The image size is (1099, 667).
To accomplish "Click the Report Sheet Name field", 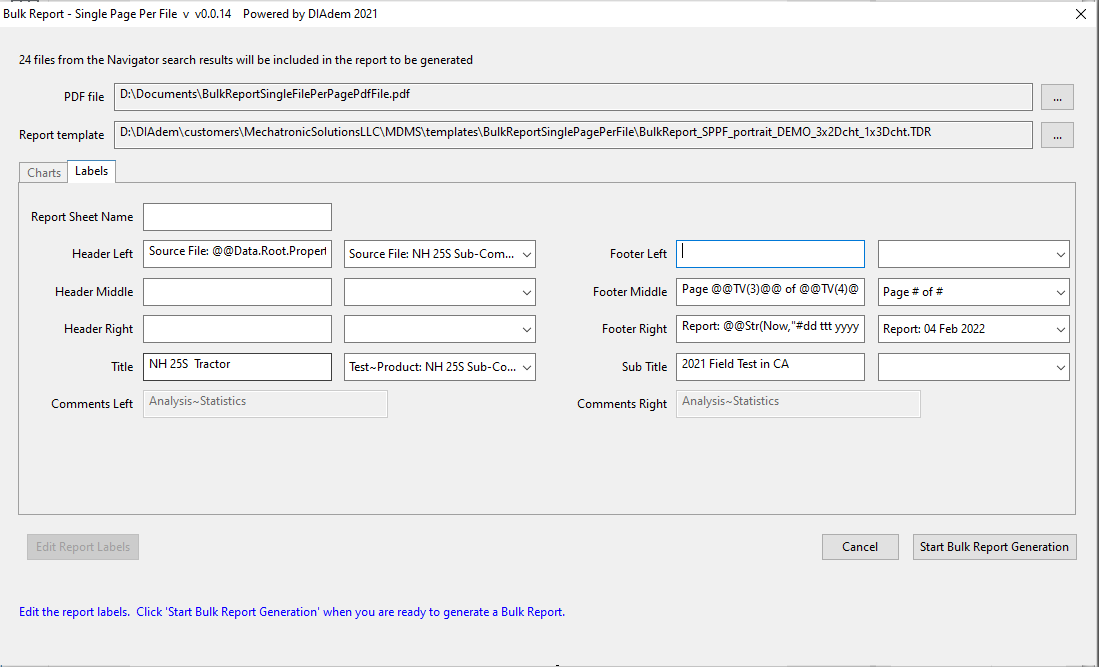I will [237, 217].
